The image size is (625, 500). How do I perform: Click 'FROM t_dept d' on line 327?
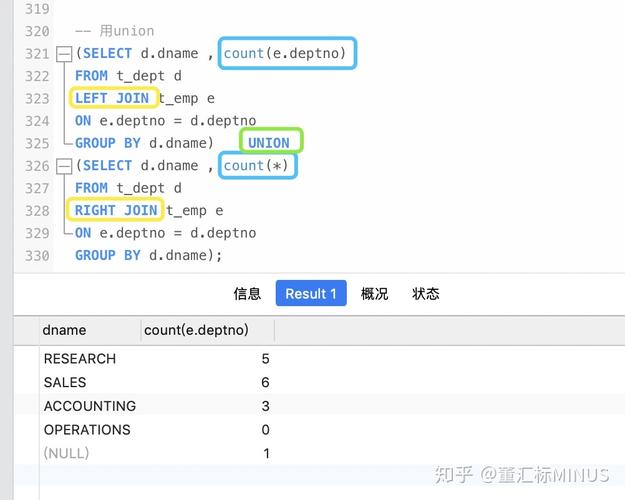coord(128,188)
